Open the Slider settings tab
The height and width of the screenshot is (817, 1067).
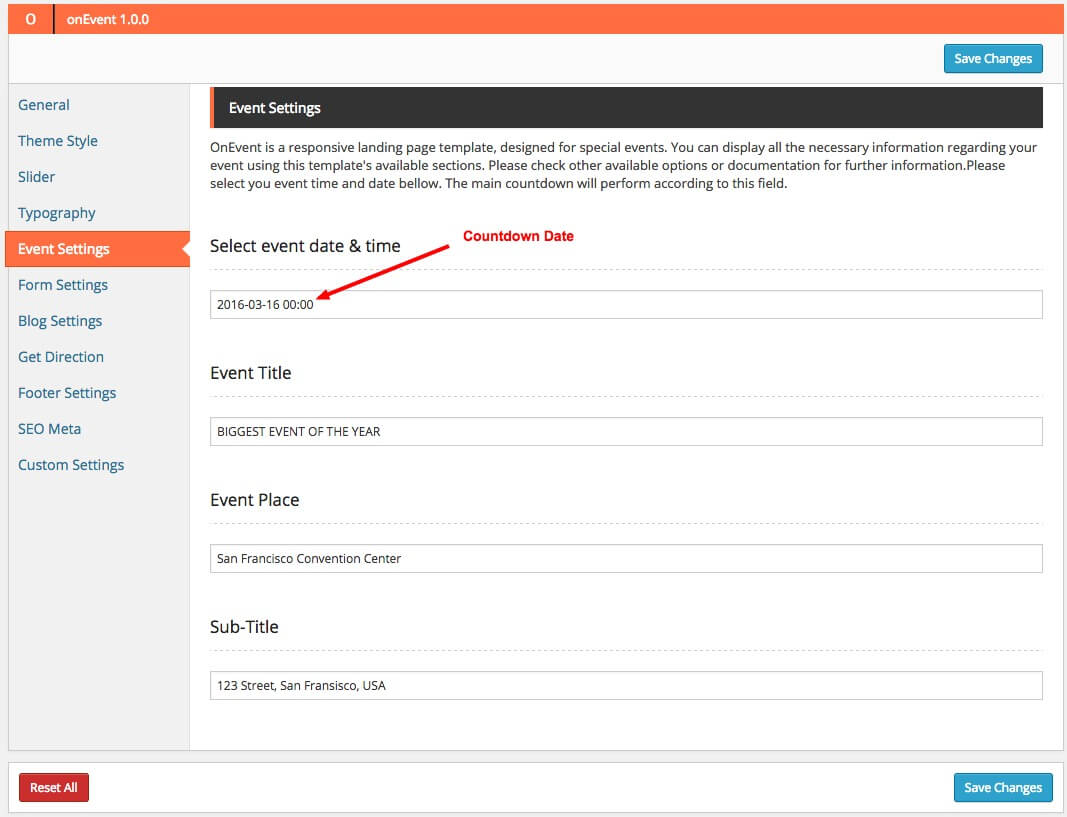tap(37, 177)
